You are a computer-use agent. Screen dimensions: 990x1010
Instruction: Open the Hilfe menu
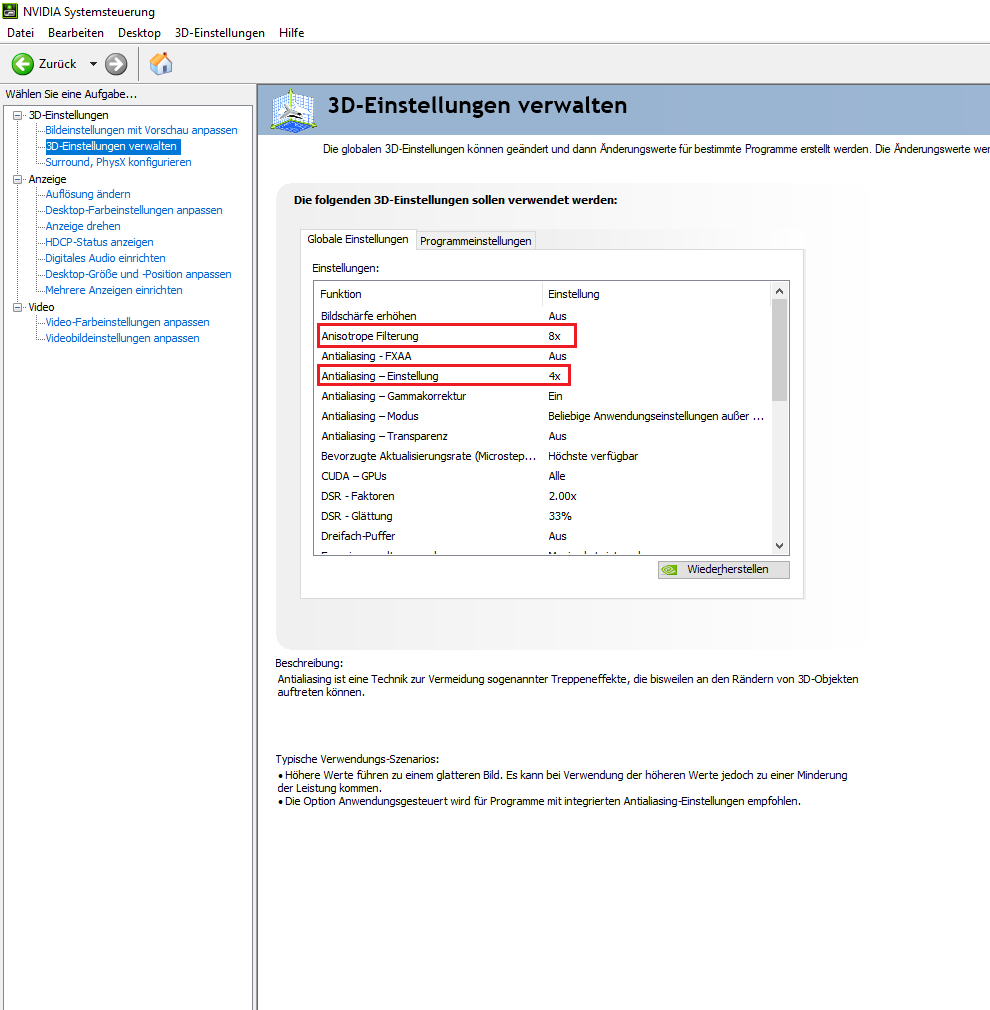(x=291, y=33)
